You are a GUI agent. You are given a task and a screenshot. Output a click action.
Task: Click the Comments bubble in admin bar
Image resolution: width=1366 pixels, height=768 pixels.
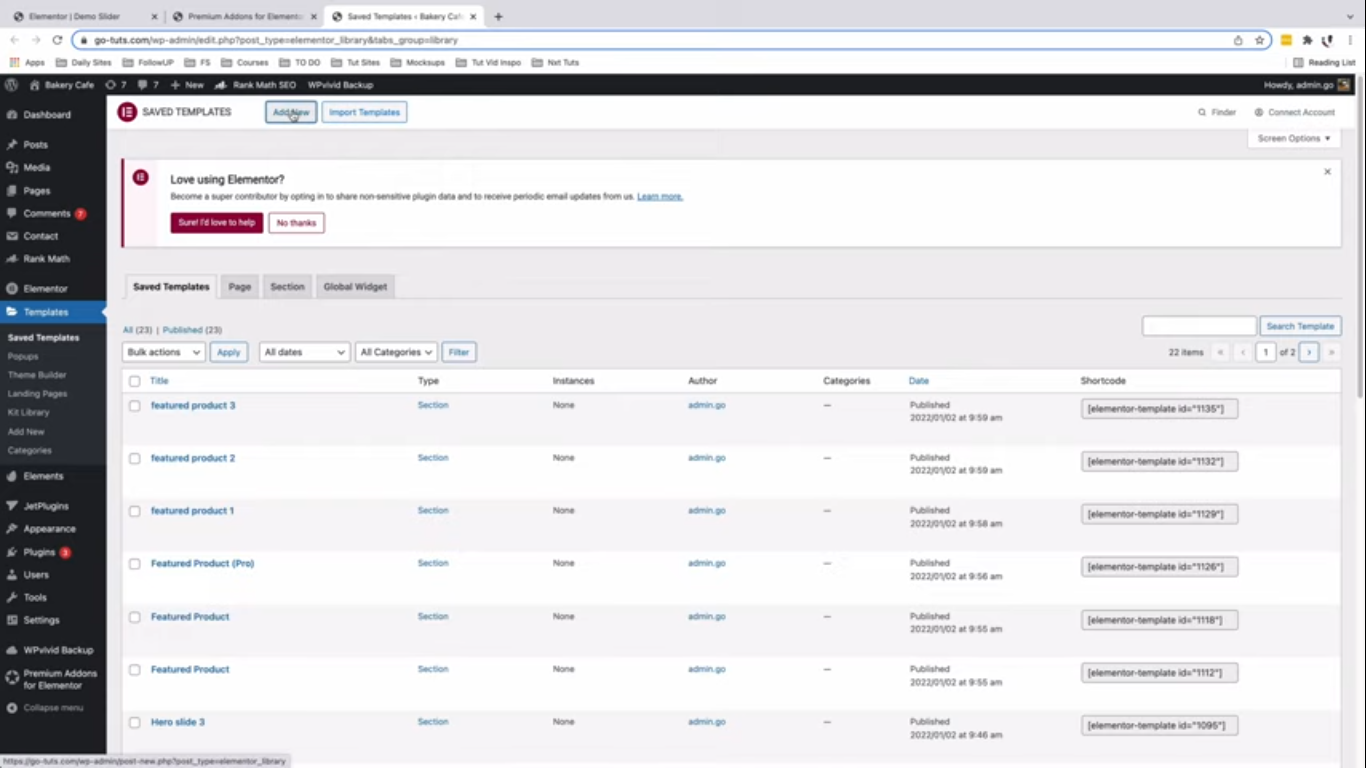[143, 85]
